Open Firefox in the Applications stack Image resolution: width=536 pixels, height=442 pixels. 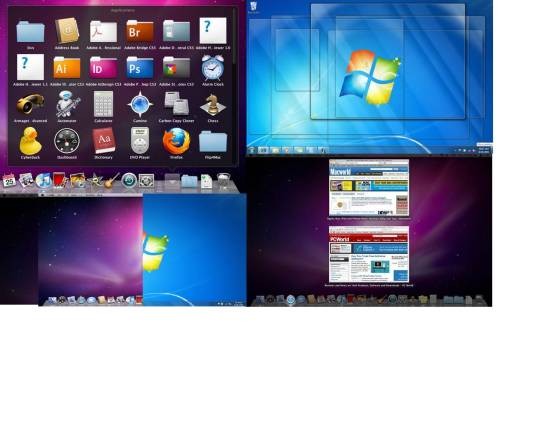point(176,141)
